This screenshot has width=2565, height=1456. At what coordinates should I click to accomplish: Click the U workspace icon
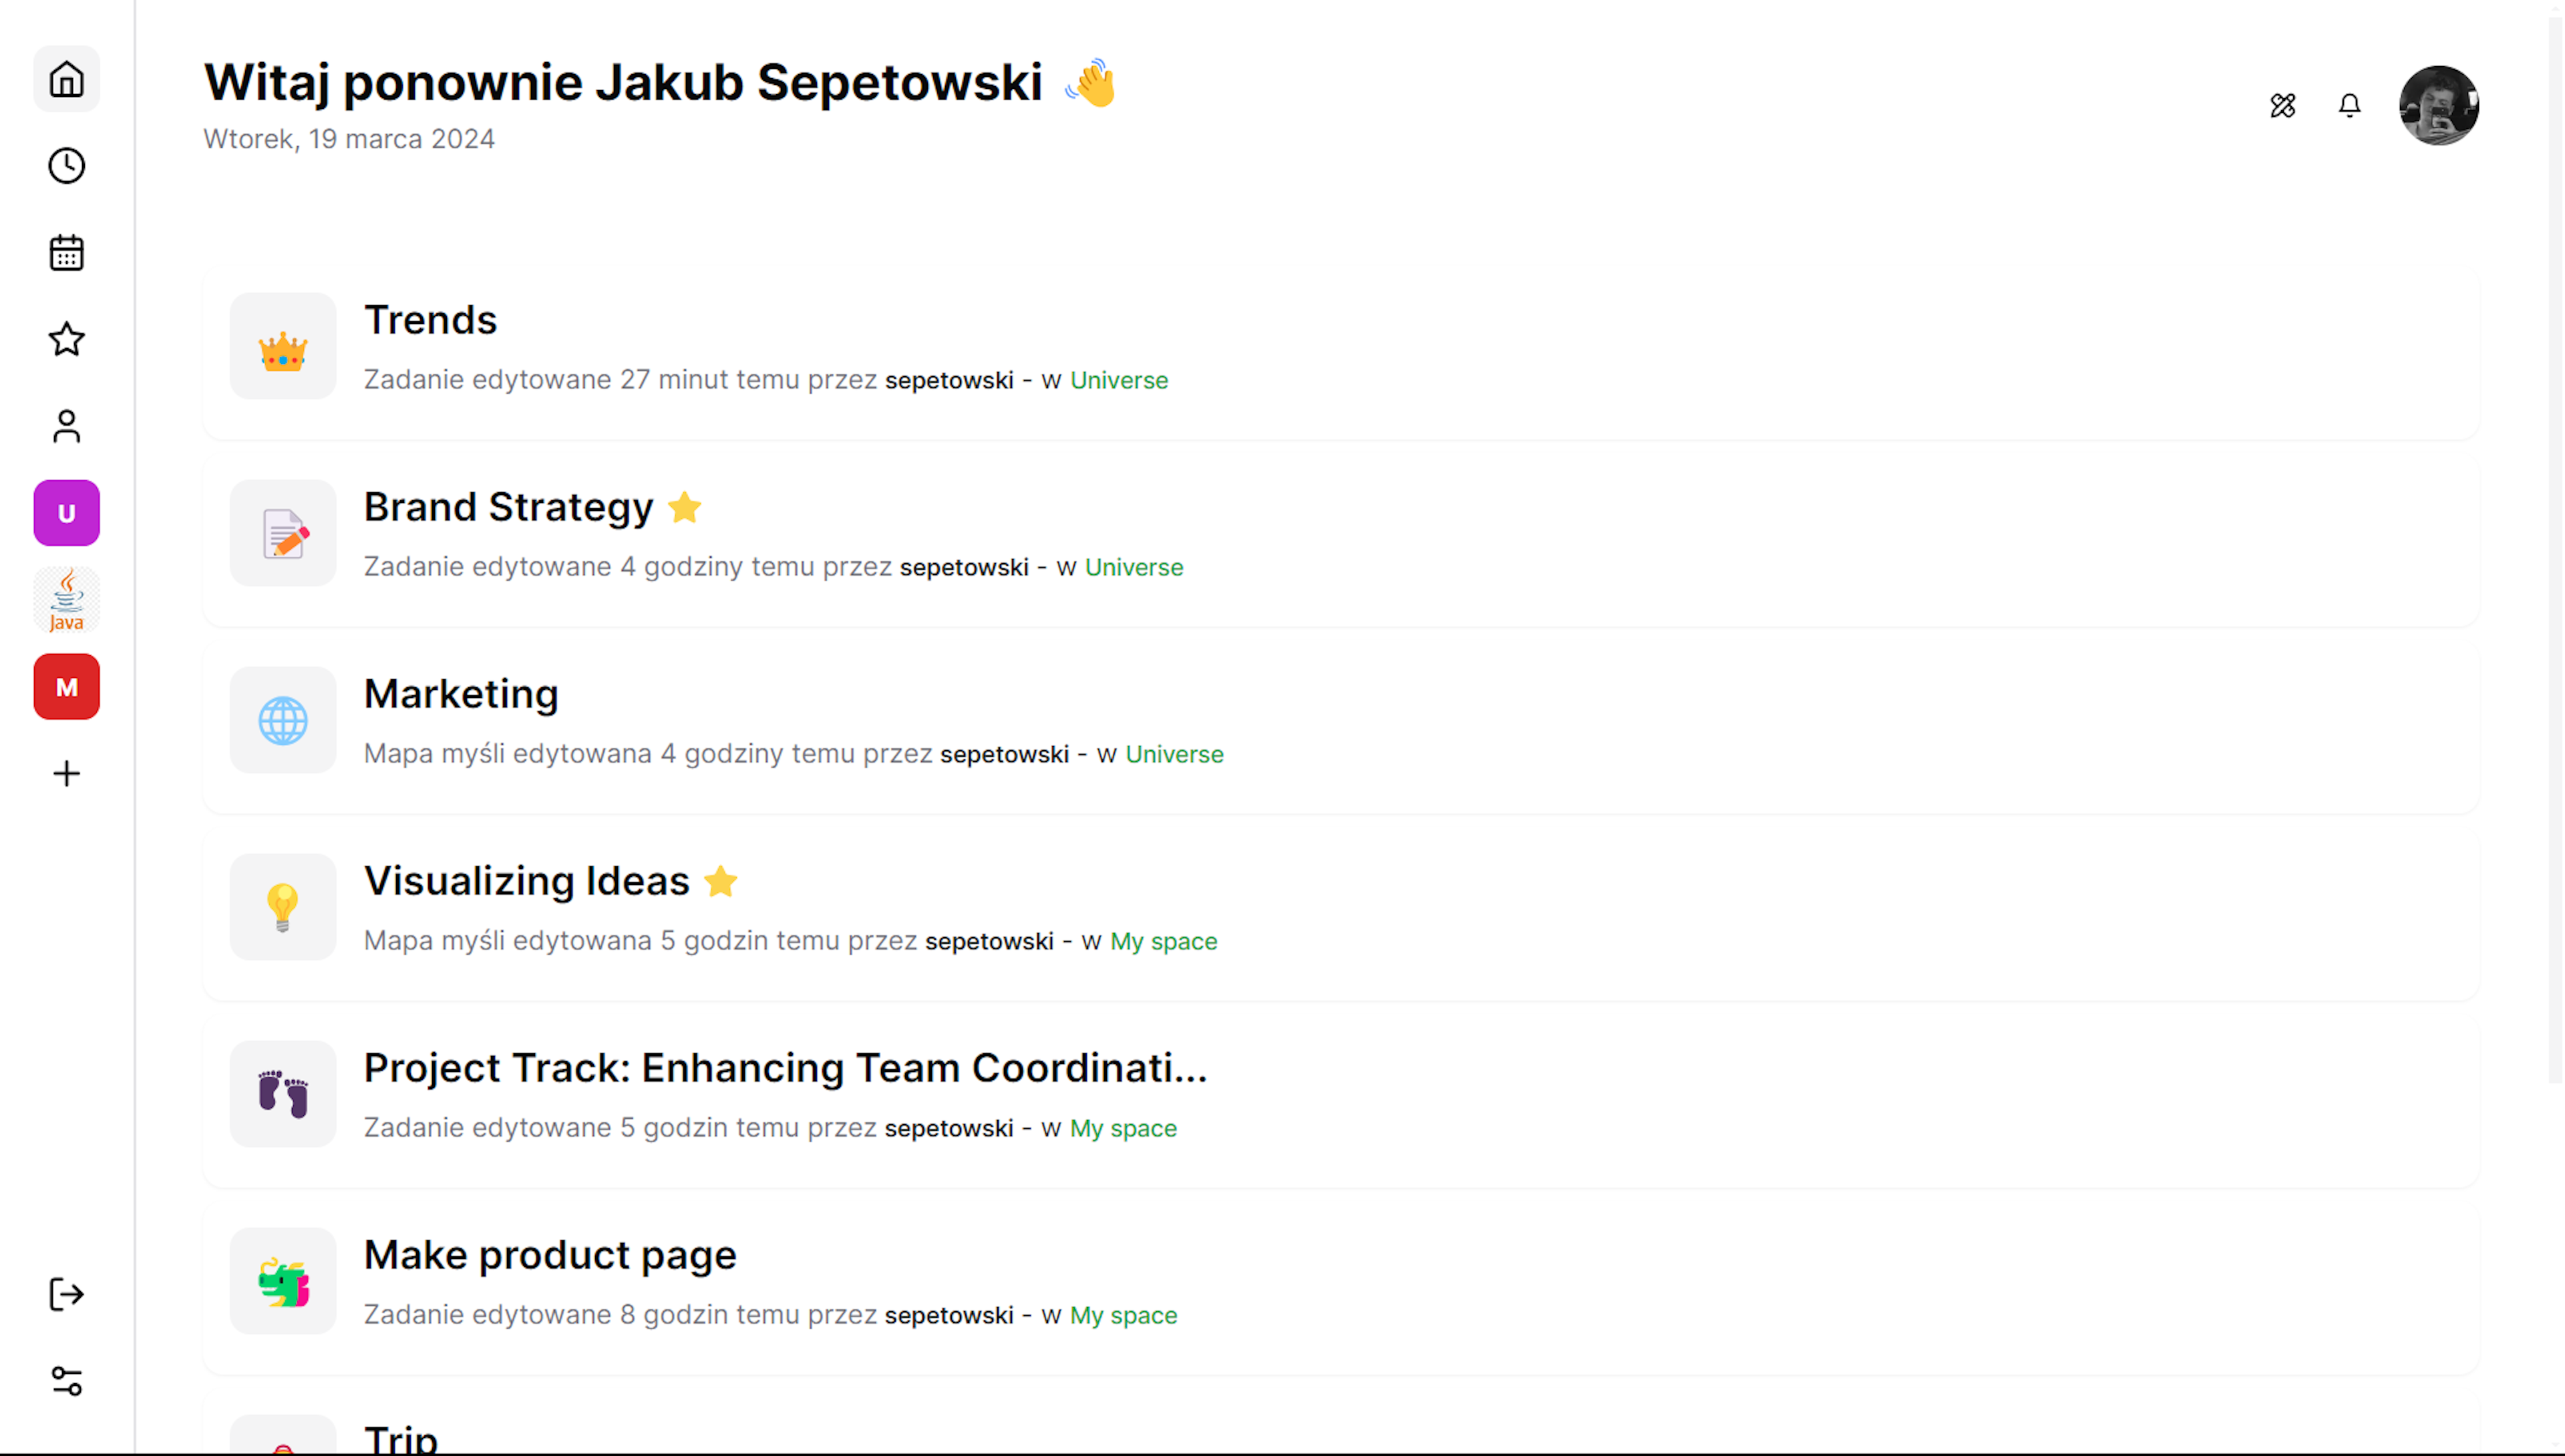pyautogui.click(x=67, y=512)
